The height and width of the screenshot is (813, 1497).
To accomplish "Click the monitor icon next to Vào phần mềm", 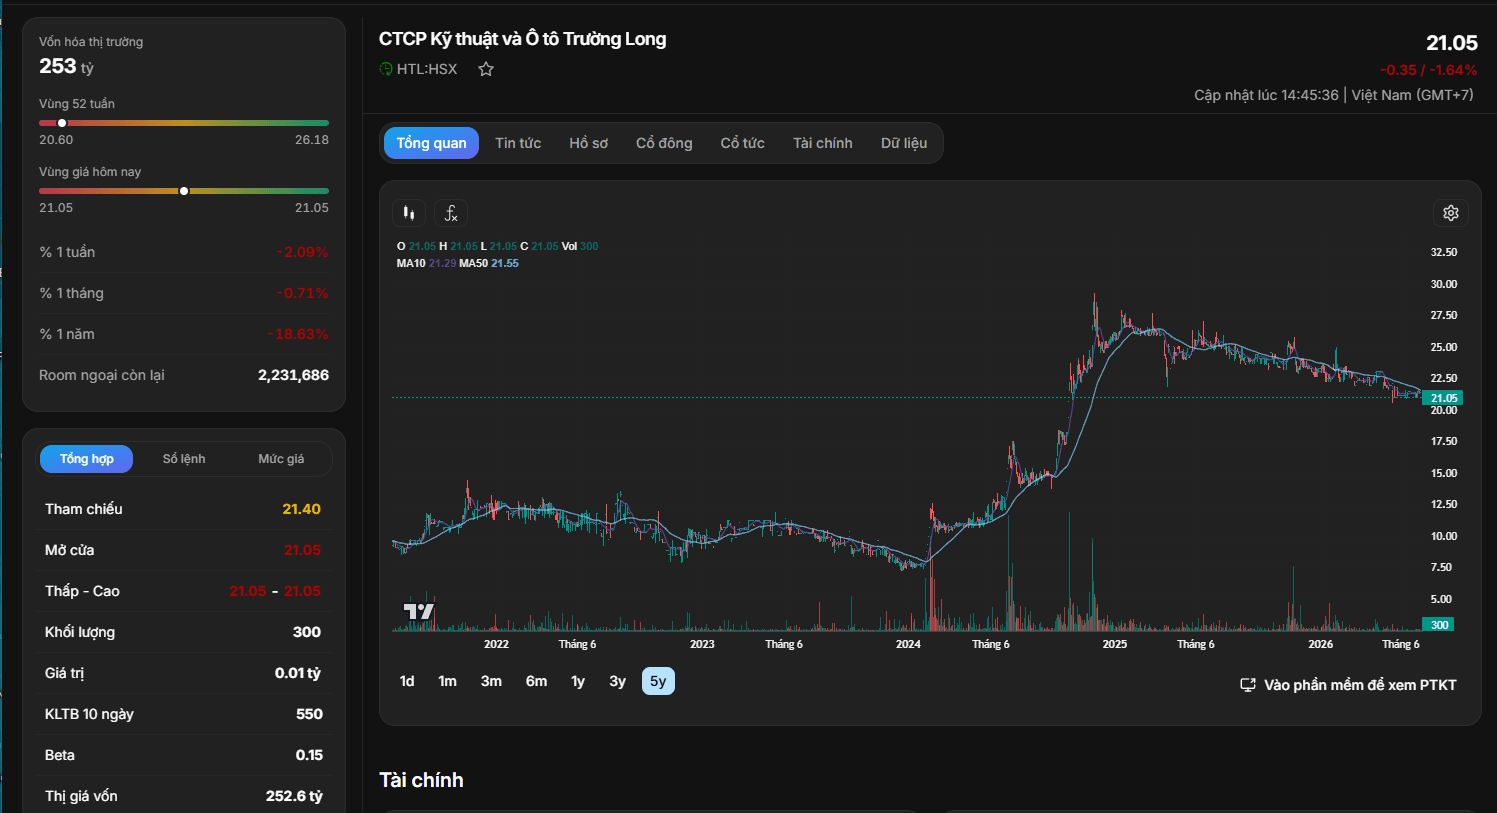I will [1248, 685].
